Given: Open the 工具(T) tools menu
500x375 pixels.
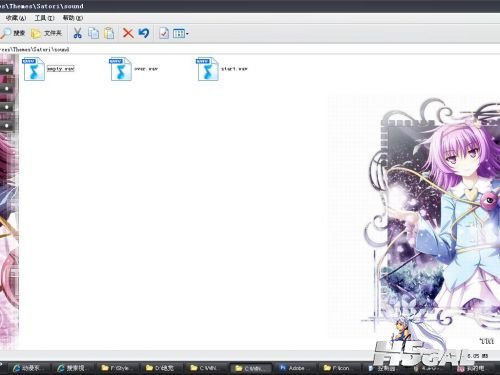Looking at the screenshot, I should click(44, 18).
